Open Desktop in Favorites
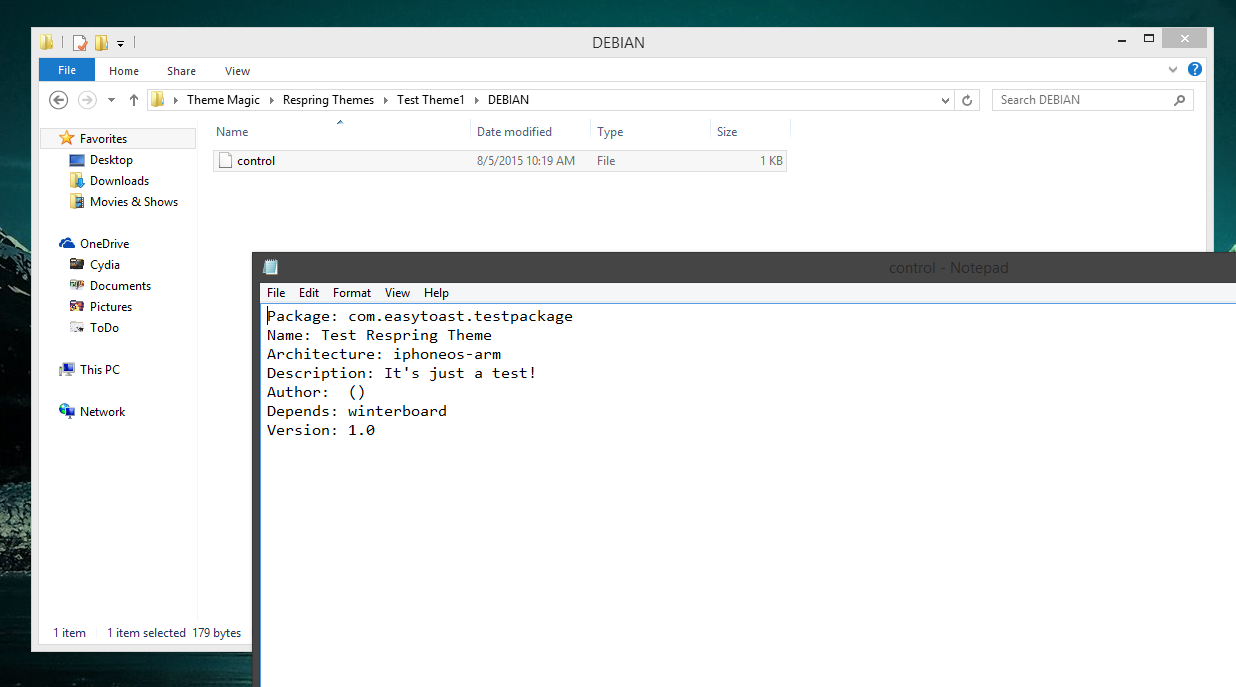This screenshot has height=687, width=1236. point(111,160)
